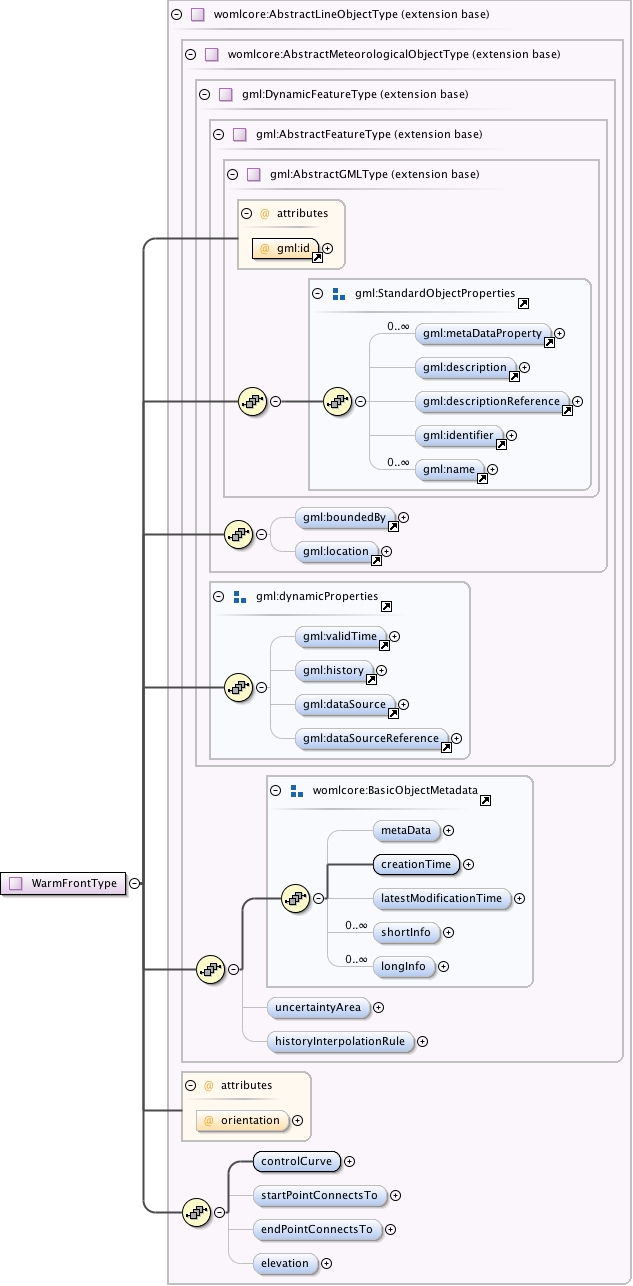Collapse gml:DynamicFeatureType extension base
Screen dimensions: 633x1286
[205, 94]
